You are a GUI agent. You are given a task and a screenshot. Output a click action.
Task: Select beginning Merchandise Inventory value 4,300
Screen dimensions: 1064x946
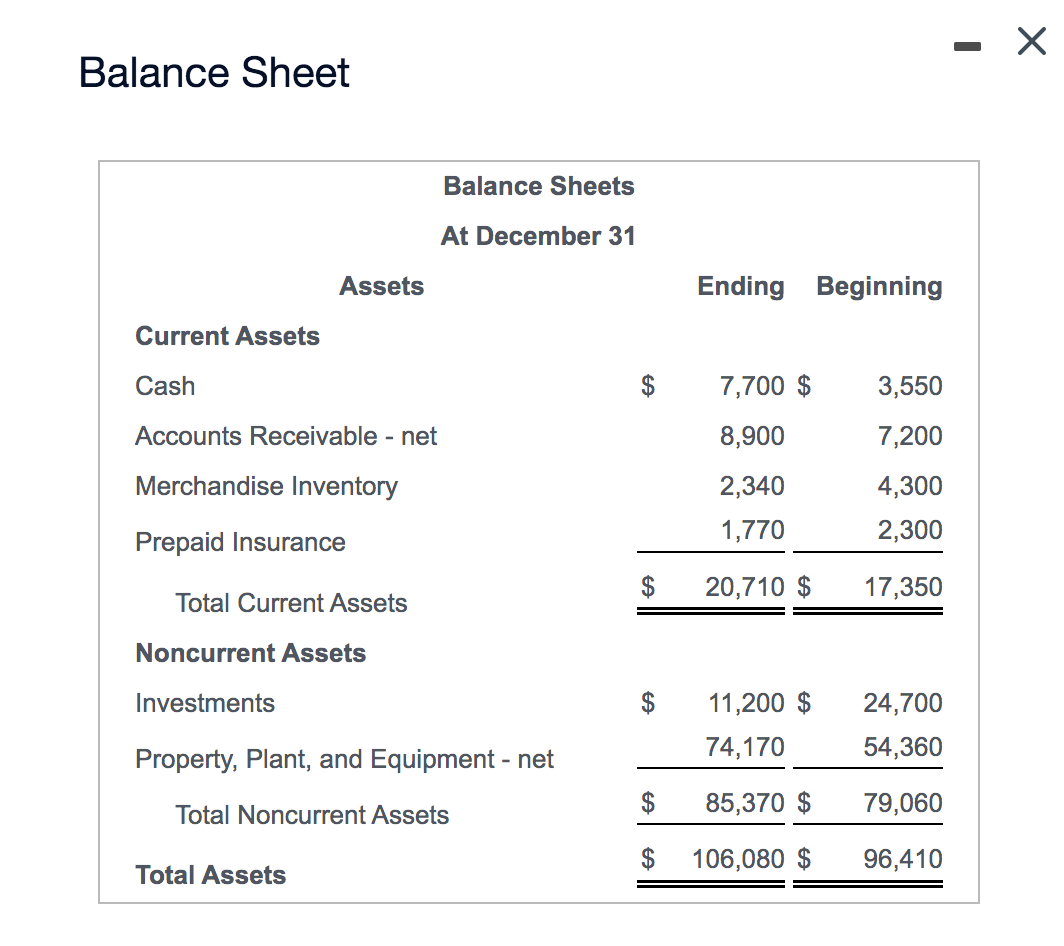tap(910, 486)
